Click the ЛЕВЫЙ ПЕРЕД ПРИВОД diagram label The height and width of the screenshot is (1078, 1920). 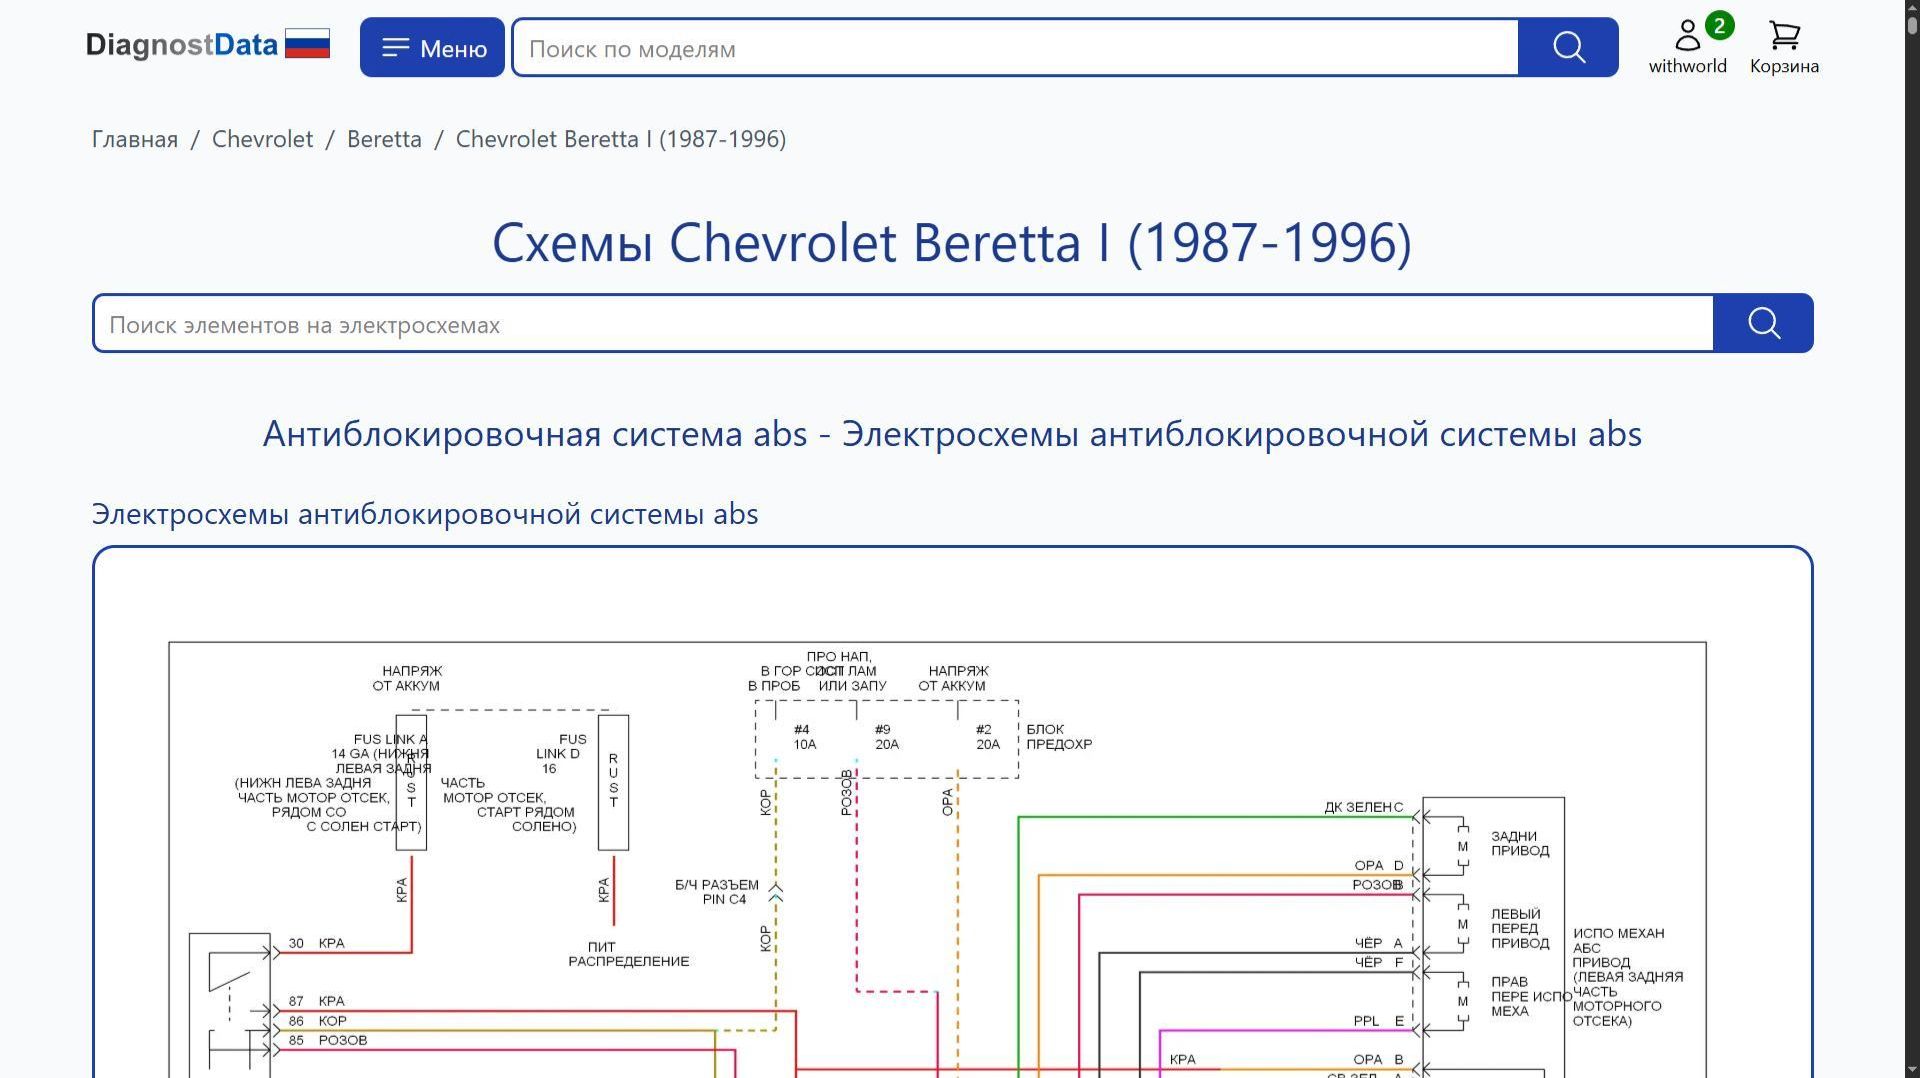1520,928
